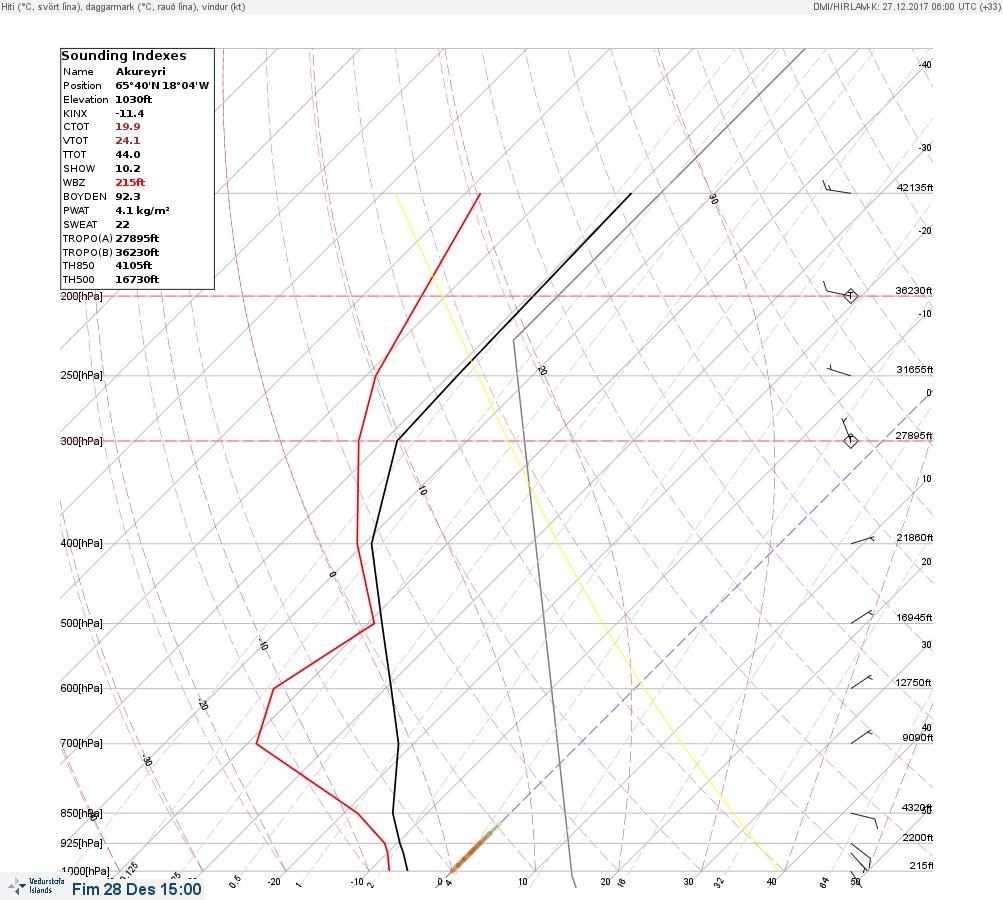Click the 925[hPa] pressure level label
Image resolution: width=1003 pixels, height=900 pixels.
[81, 843]
